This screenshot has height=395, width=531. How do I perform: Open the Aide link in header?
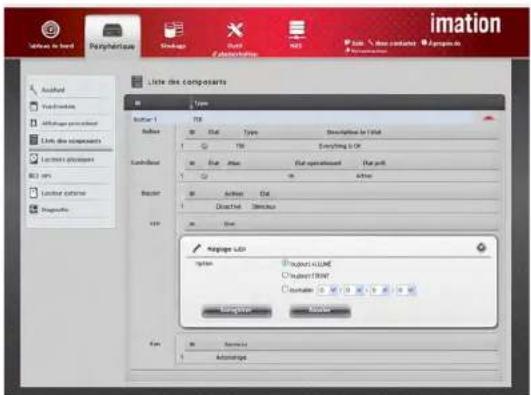point(354,43)
